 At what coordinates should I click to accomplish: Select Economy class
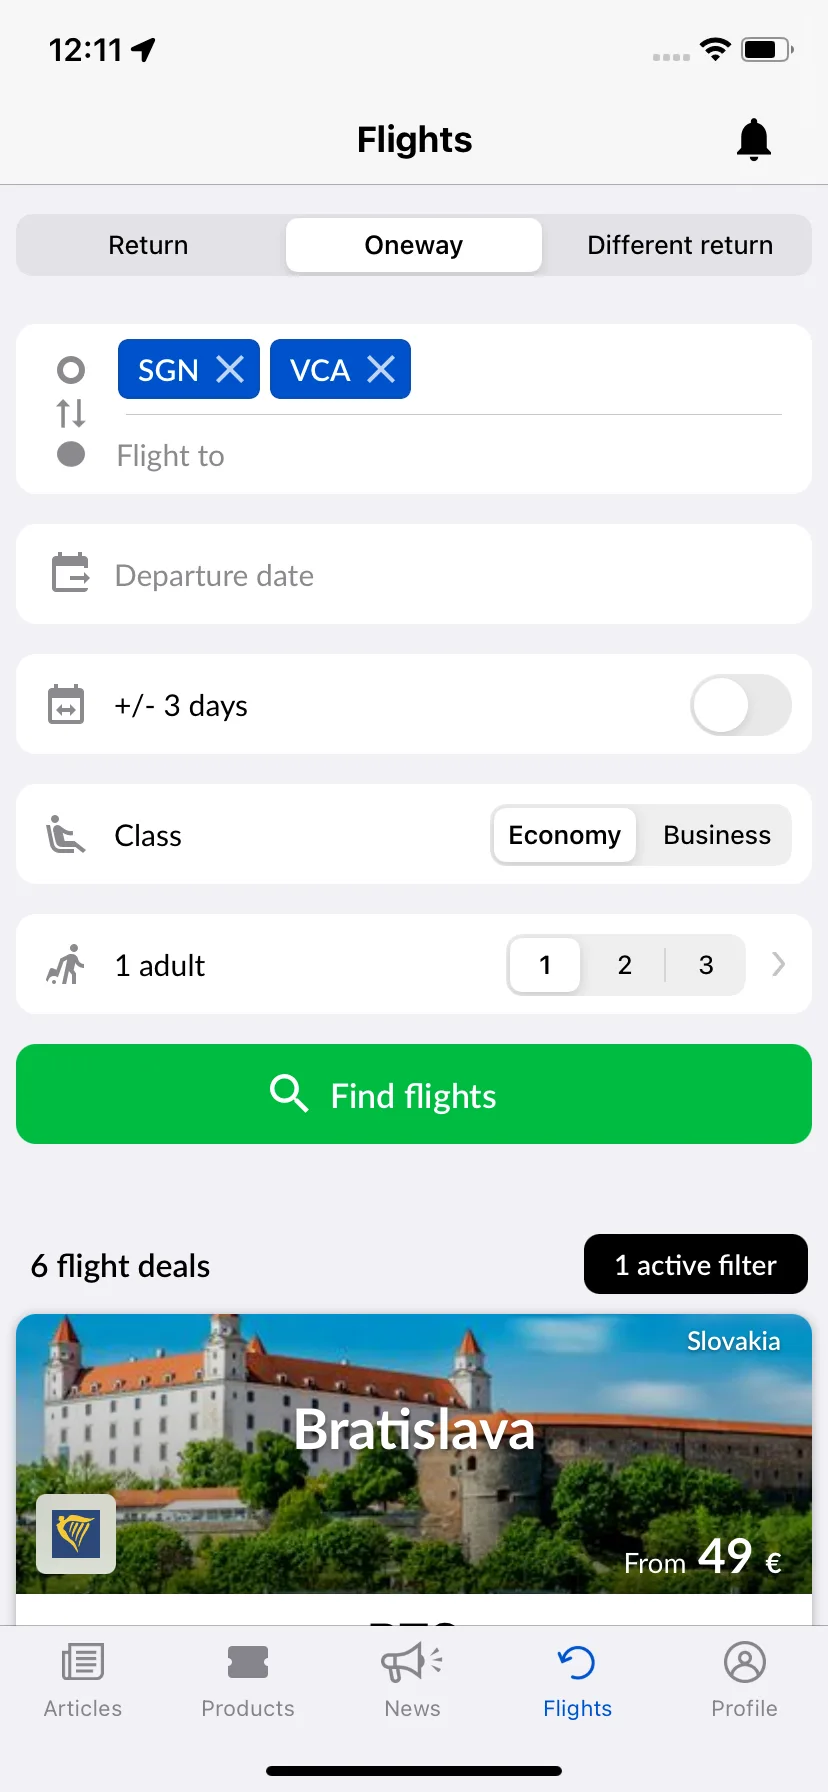tap(564, 835)
